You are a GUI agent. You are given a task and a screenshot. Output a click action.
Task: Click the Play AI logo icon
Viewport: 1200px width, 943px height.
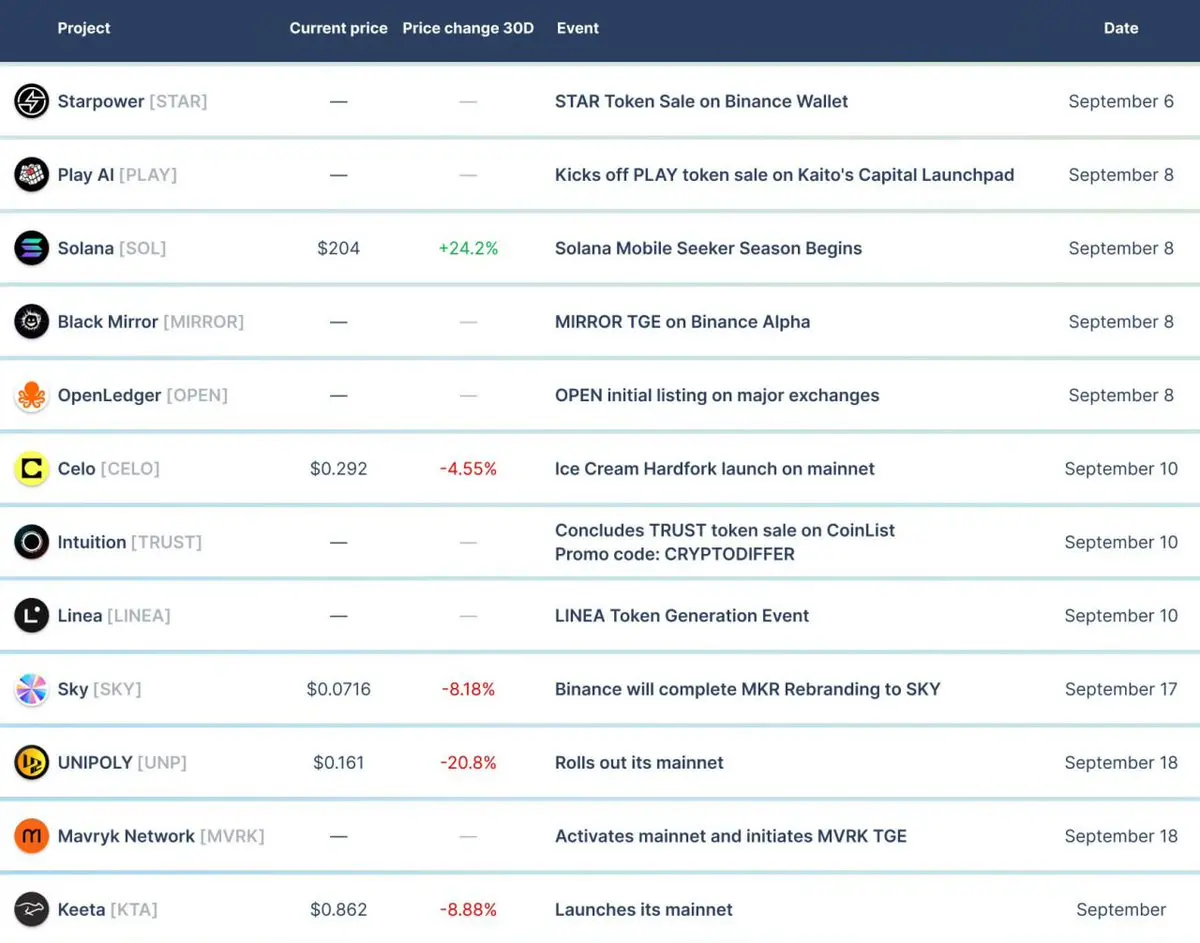[32, 175]
